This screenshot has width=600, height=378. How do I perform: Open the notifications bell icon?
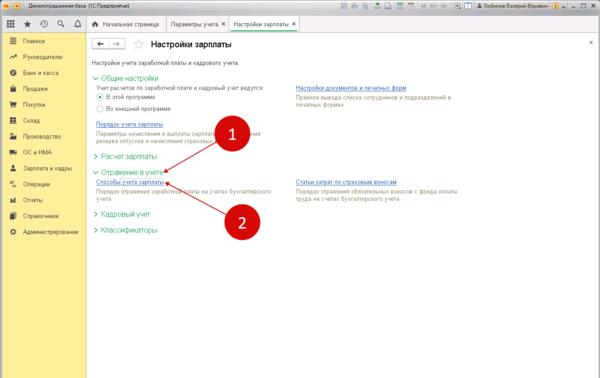tap(78, 24)
